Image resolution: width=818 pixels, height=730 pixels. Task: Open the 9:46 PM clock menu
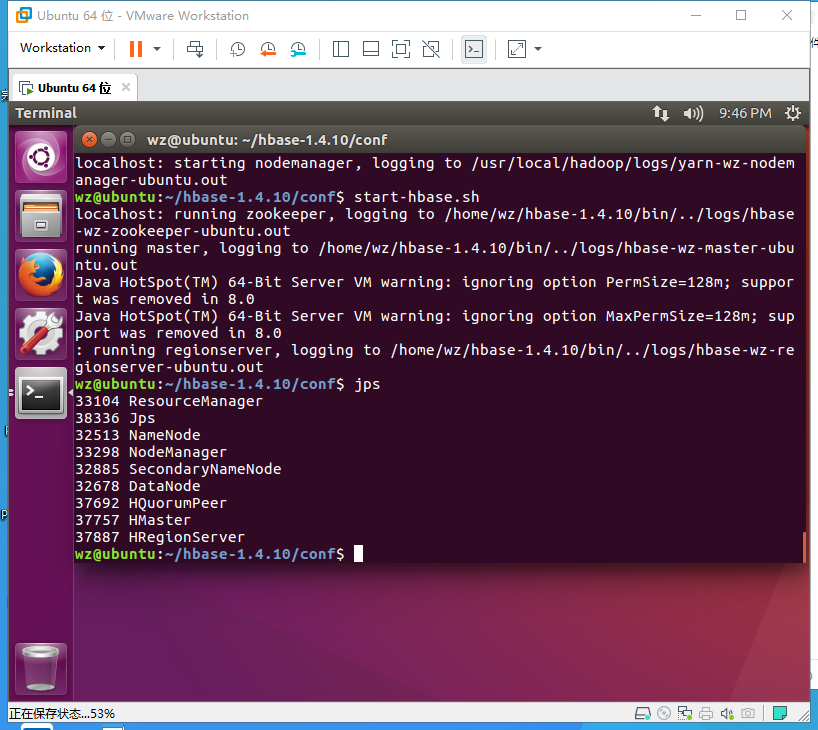tap(745, 113)
